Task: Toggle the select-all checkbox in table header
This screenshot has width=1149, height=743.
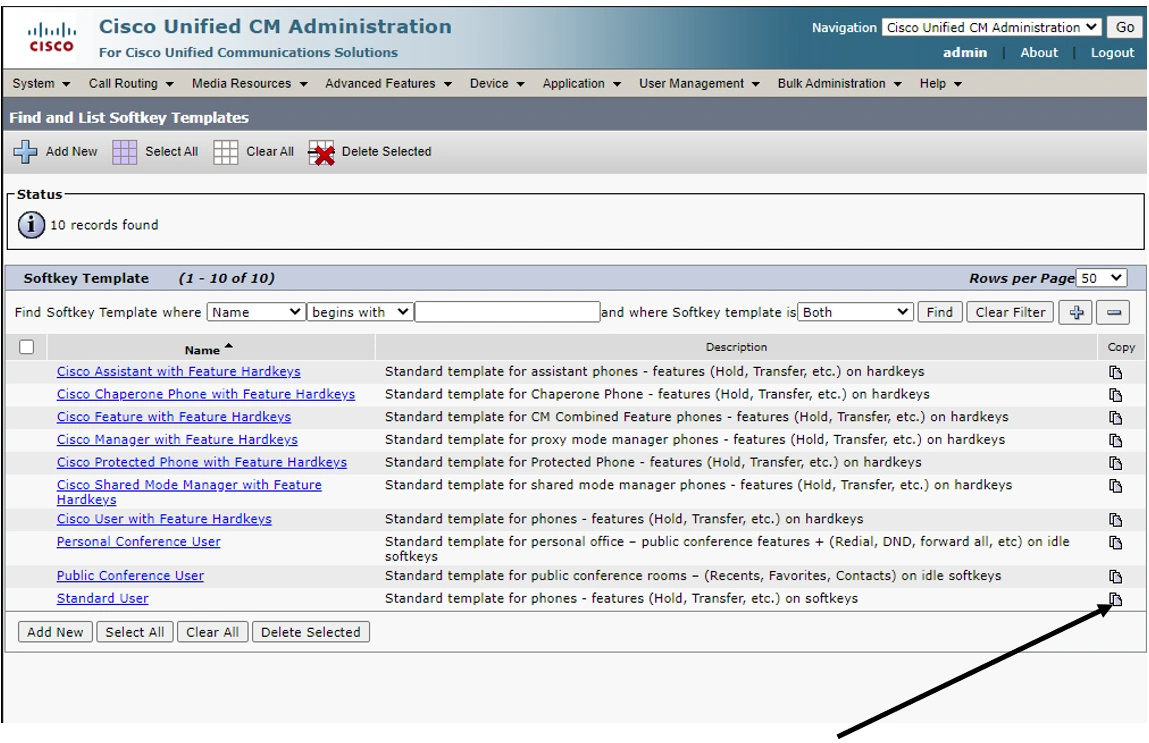Action: (26, 347)
